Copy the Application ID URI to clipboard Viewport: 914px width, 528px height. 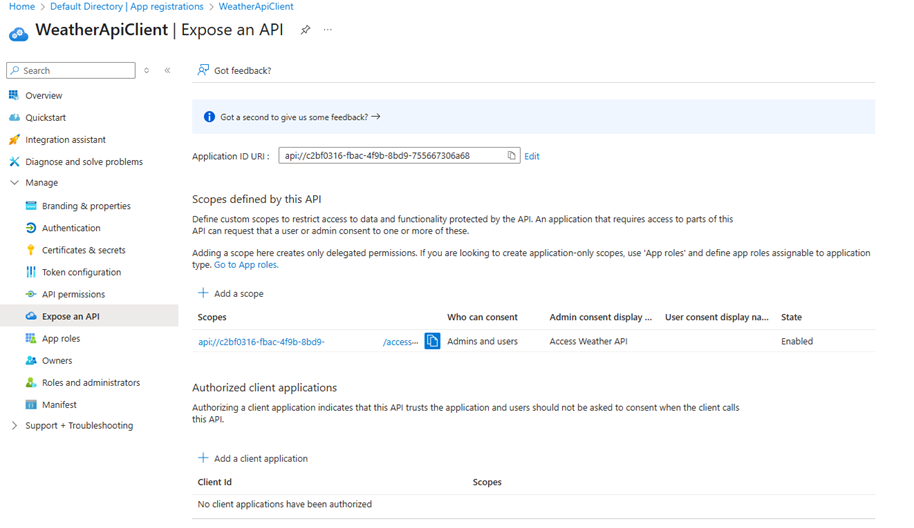click(511, 156)
